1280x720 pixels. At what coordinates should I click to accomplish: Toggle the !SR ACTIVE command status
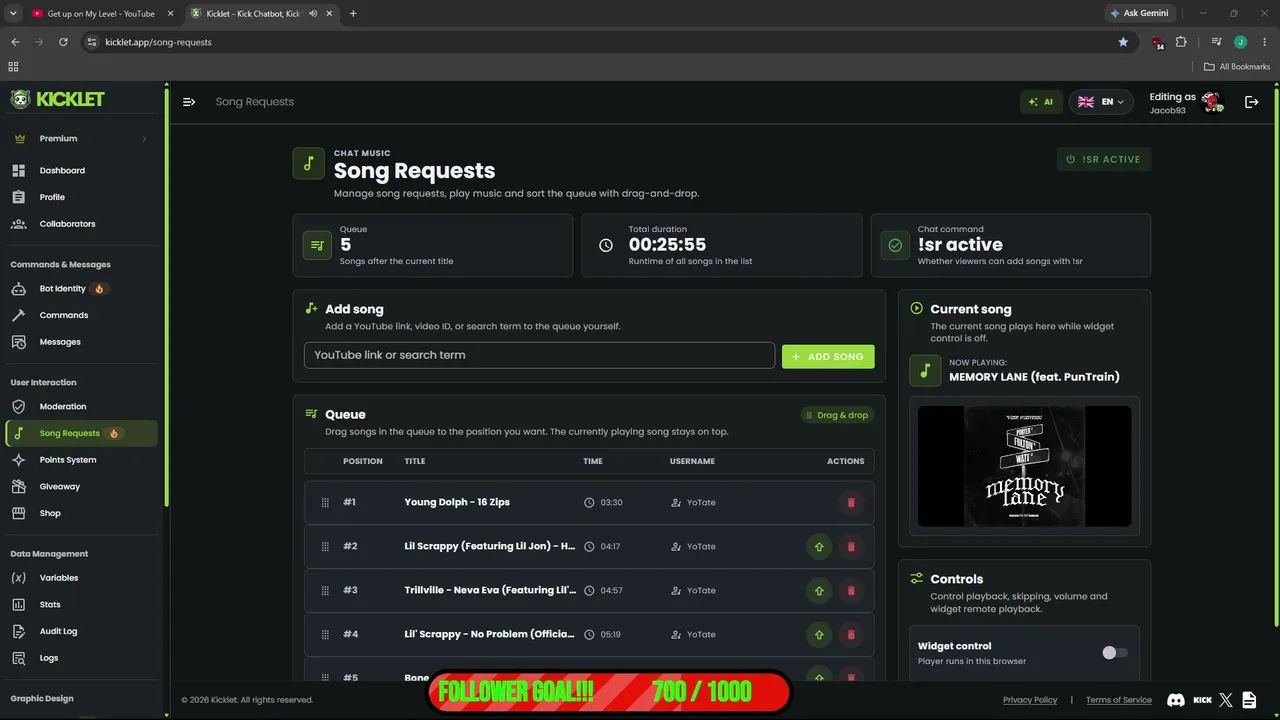click(1104, 159)
